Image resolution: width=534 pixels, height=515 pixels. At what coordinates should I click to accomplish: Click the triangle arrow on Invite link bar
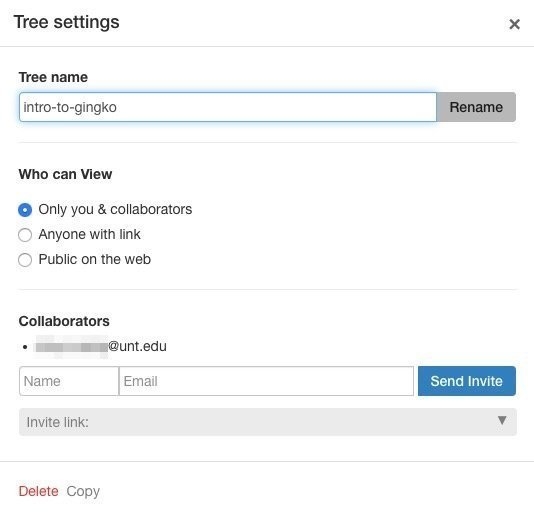(502, 420)
